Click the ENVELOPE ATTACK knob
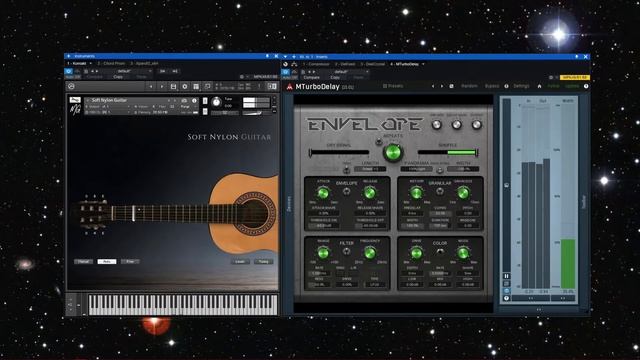 tap(323, 193)
